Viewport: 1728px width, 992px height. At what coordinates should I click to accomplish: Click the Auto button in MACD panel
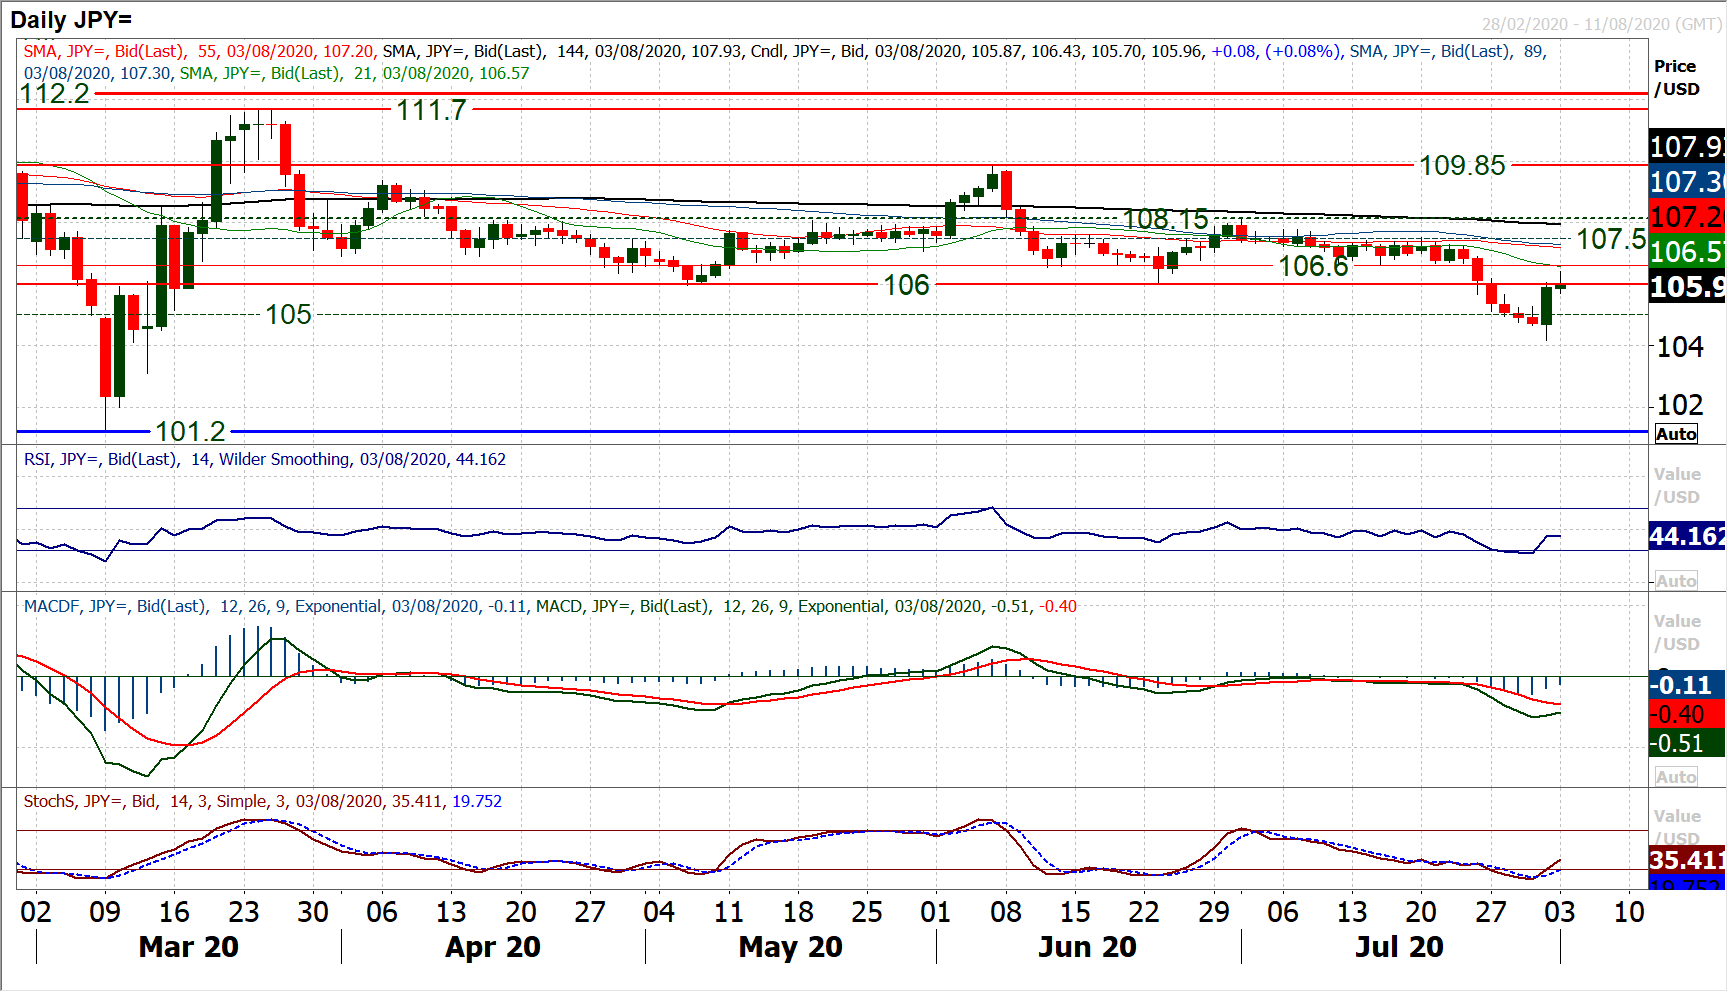[x=1676, y=777]
